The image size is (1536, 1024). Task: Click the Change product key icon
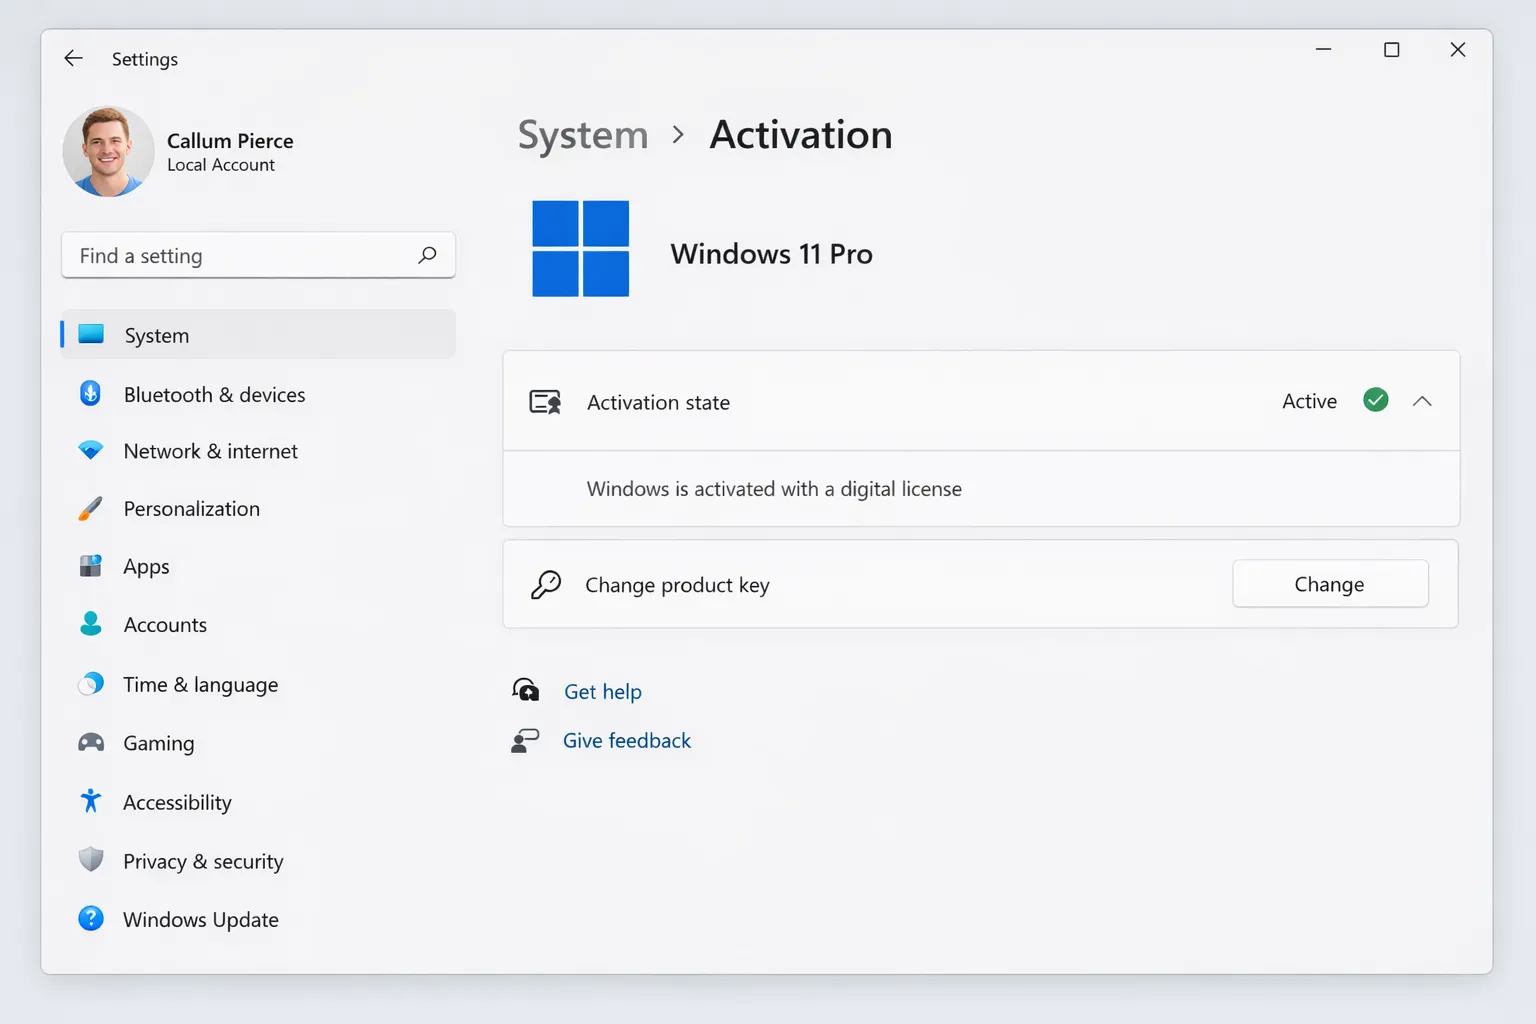point(545,584)
